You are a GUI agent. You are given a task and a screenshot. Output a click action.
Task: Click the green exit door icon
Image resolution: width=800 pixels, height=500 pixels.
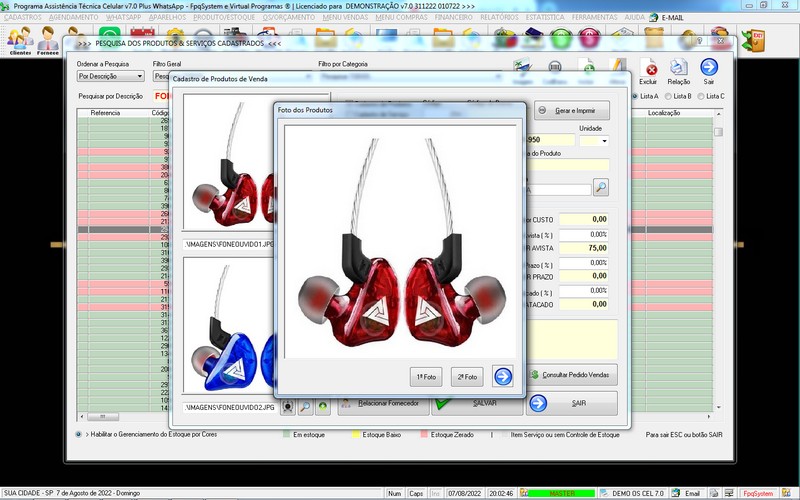point(754,40)
